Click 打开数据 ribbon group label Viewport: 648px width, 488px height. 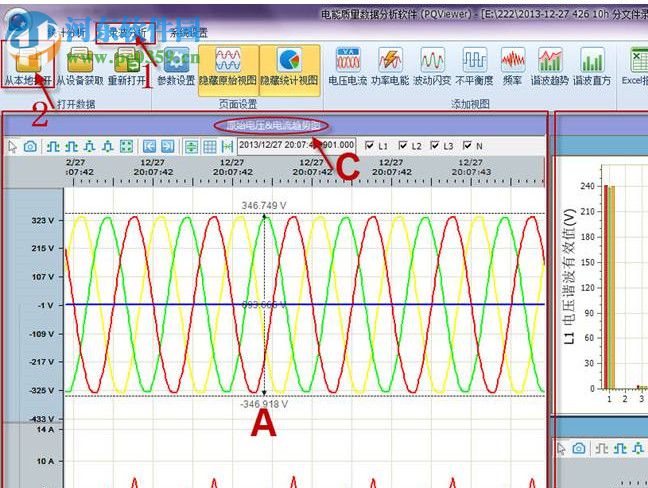coord(76,104)
